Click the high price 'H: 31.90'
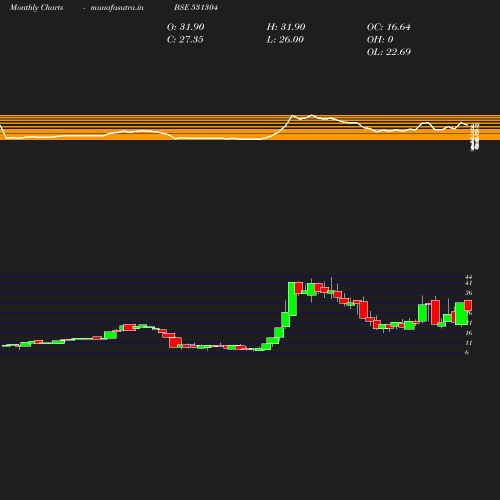 pos(286,27)
